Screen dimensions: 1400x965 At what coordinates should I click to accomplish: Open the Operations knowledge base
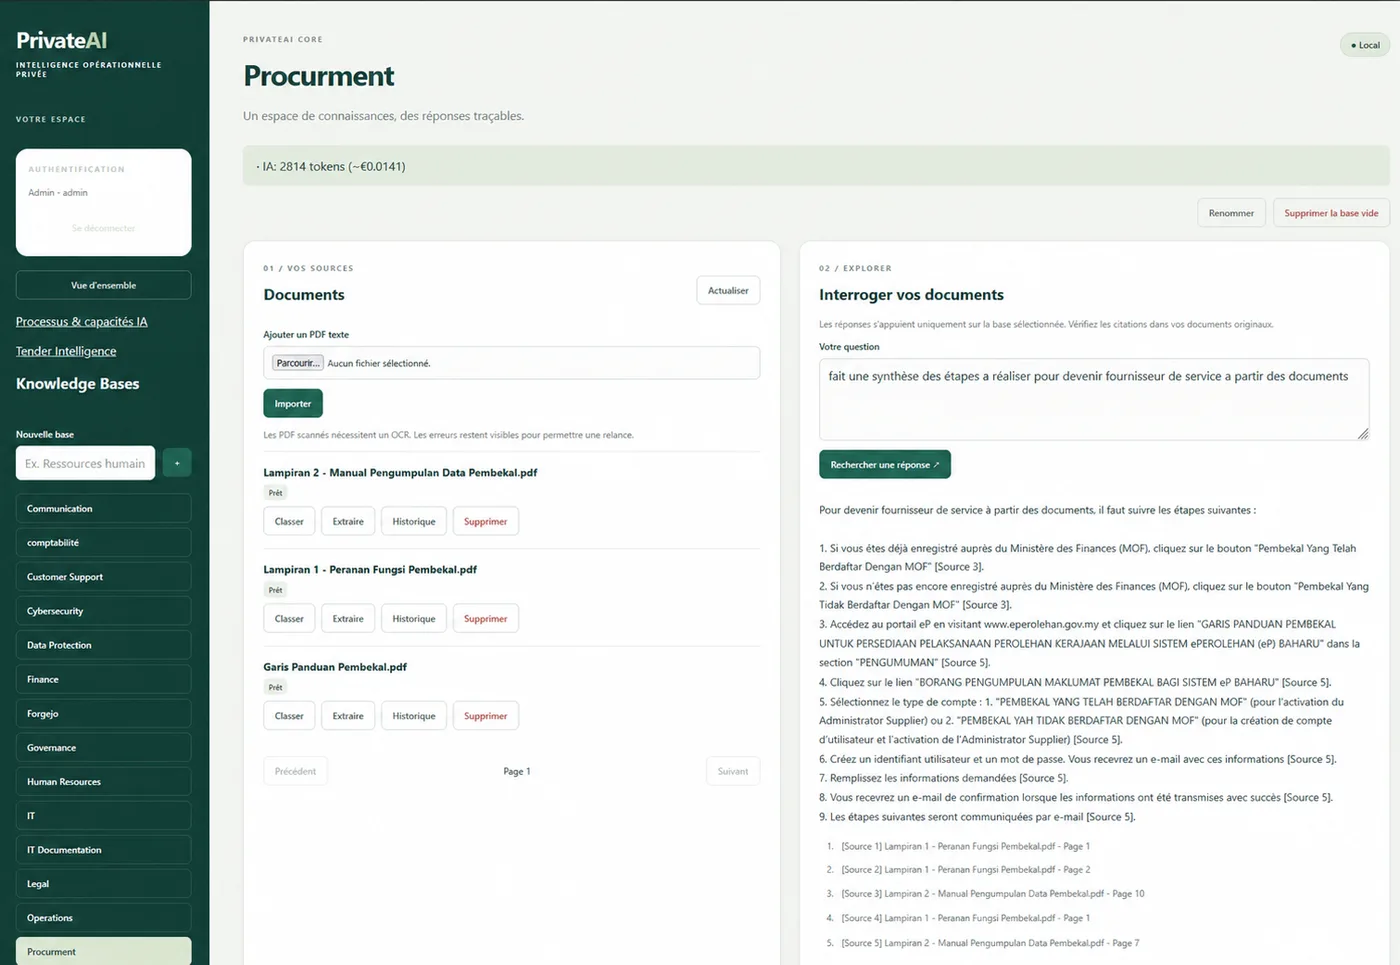103,917
